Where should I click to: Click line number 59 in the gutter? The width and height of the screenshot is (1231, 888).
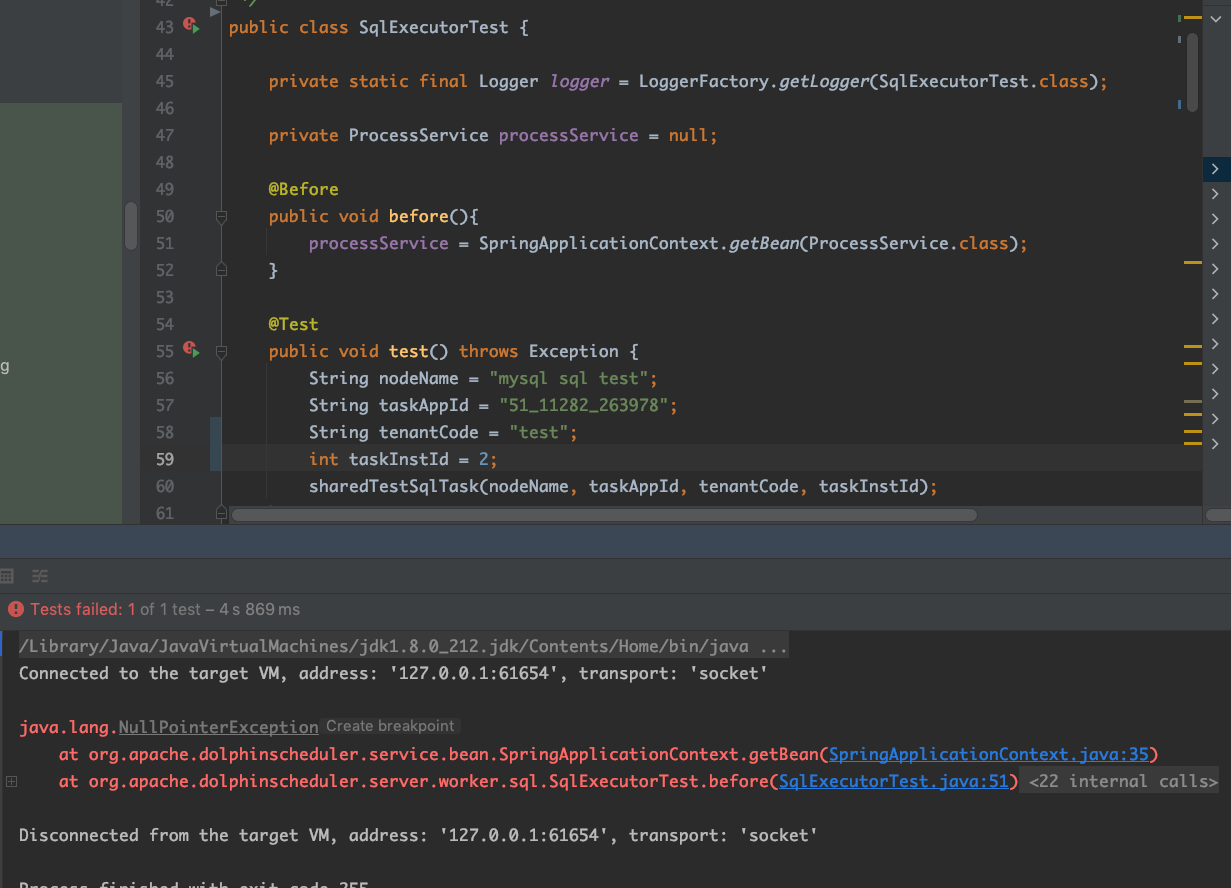(164, 459)
